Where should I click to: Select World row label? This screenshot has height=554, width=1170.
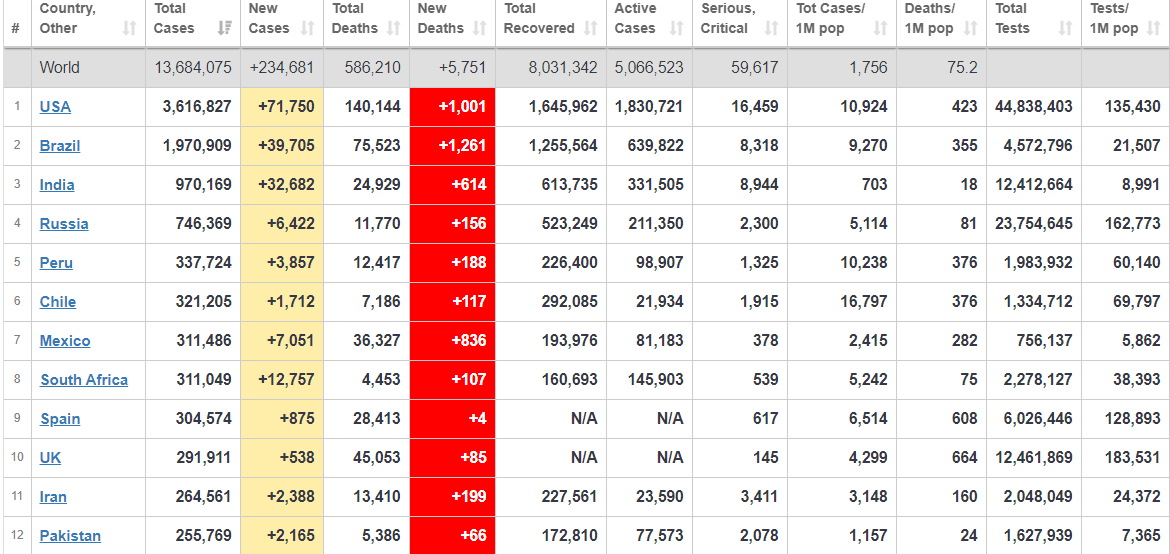pos(60,68)
